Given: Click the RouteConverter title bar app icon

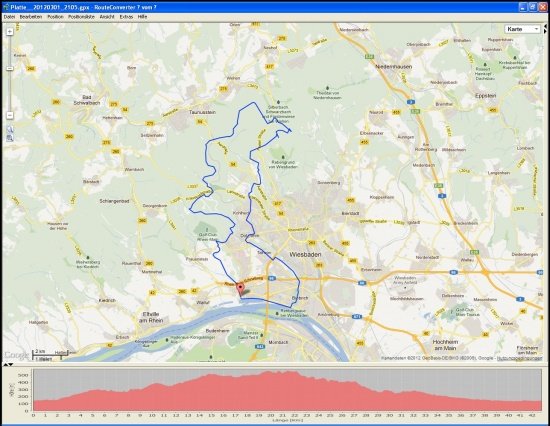Looking at the screenshot, I should point(5,7).
